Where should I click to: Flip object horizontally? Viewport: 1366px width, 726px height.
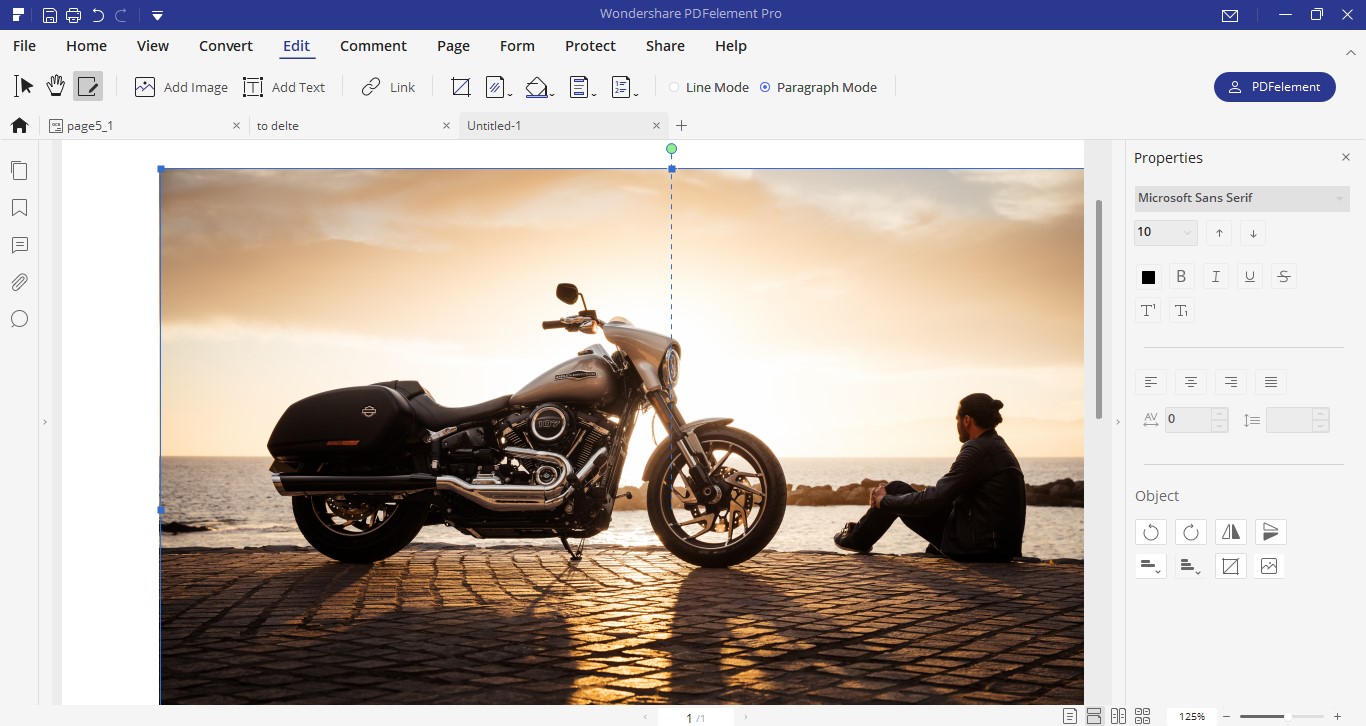(1231, 532)
